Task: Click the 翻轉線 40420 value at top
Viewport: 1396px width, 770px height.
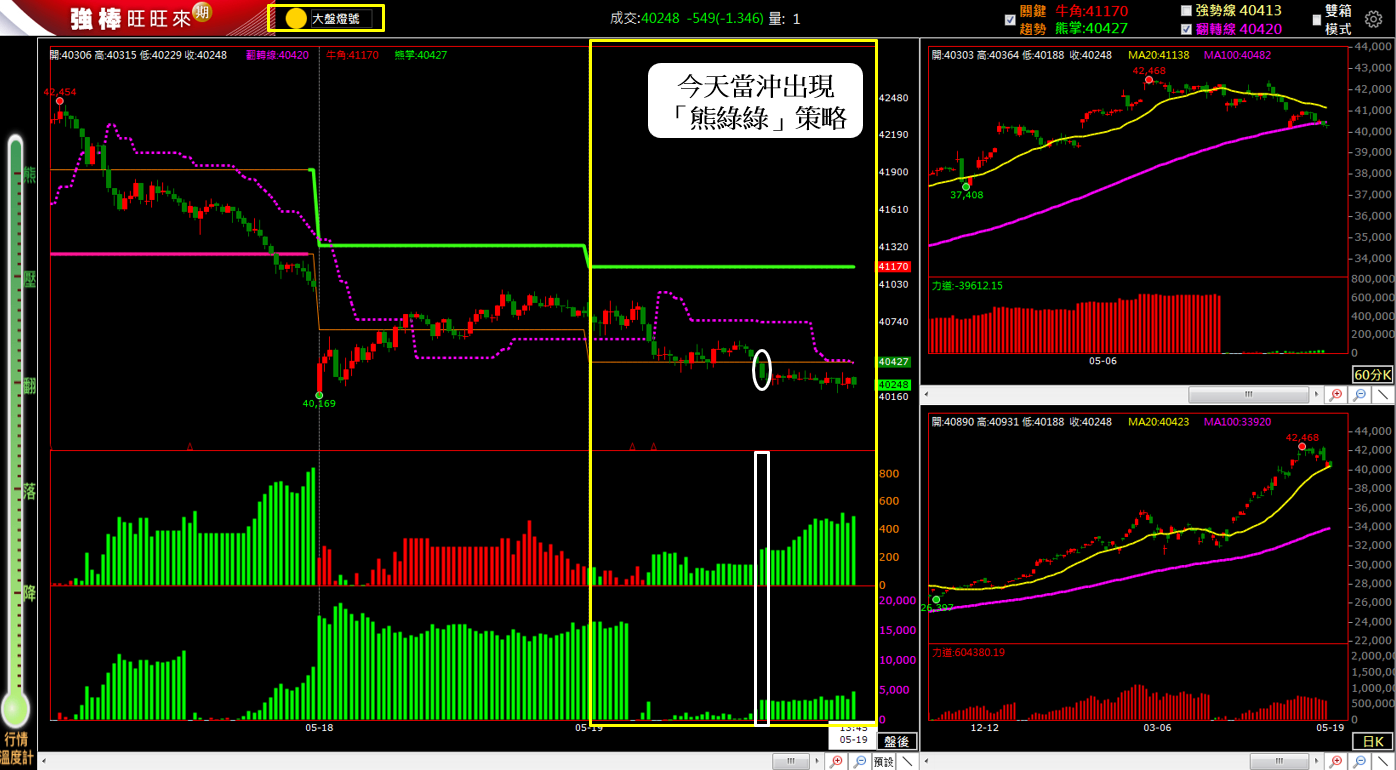Action: (x=1238, y=29)
